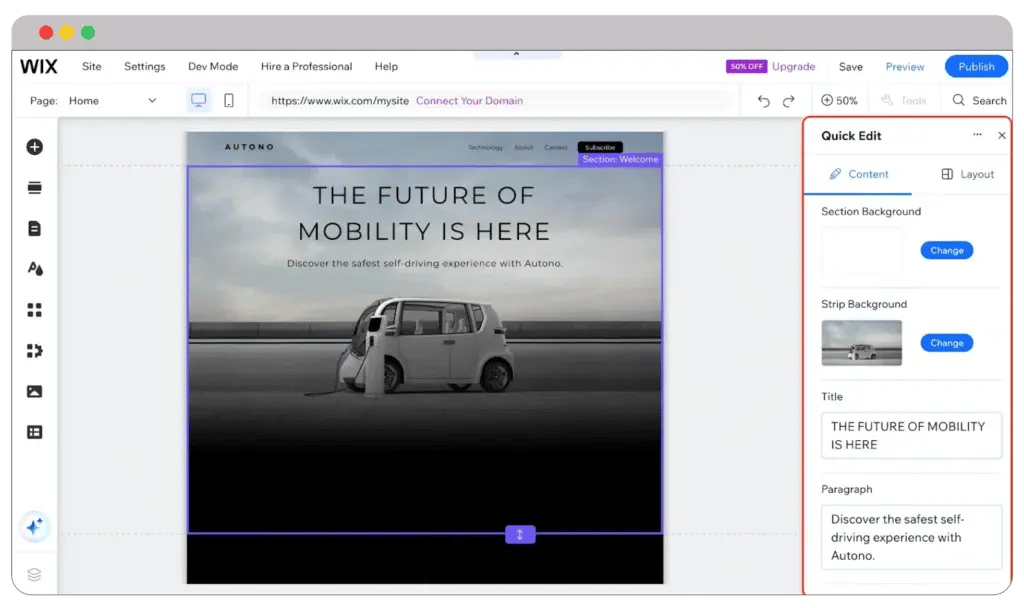The width and height of the screenshot is (1024, 608).
Task: Open the Site Pages and Menu icon
Action: pyautogui.click(x=34, y=228)
